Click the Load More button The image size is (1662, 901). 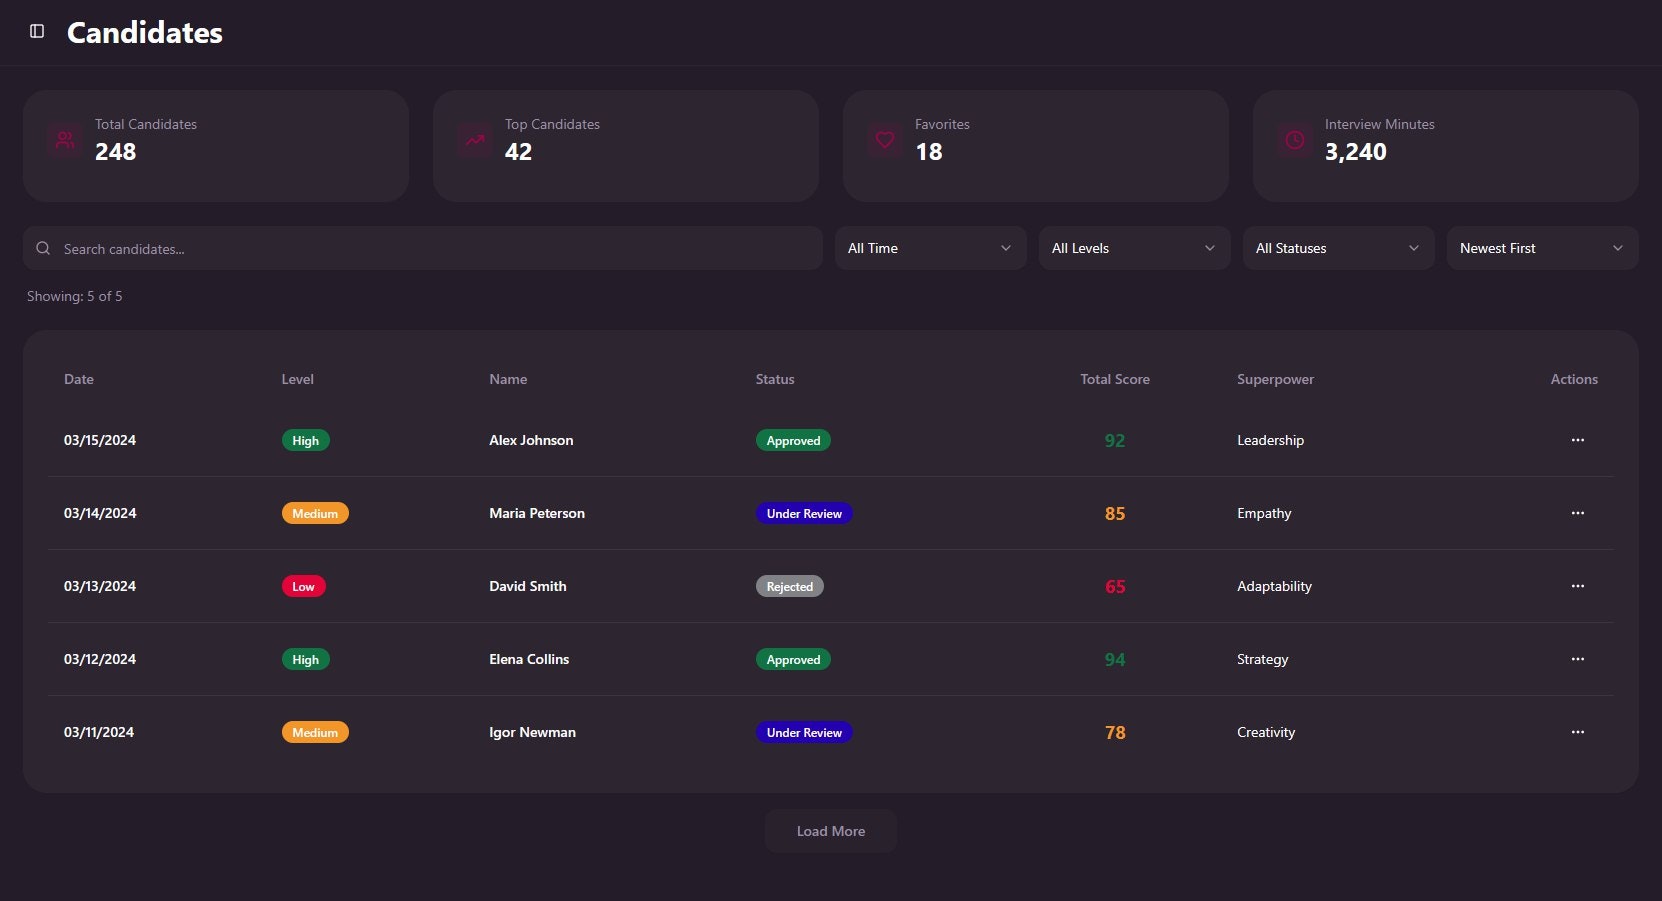(x=830, y=830)
